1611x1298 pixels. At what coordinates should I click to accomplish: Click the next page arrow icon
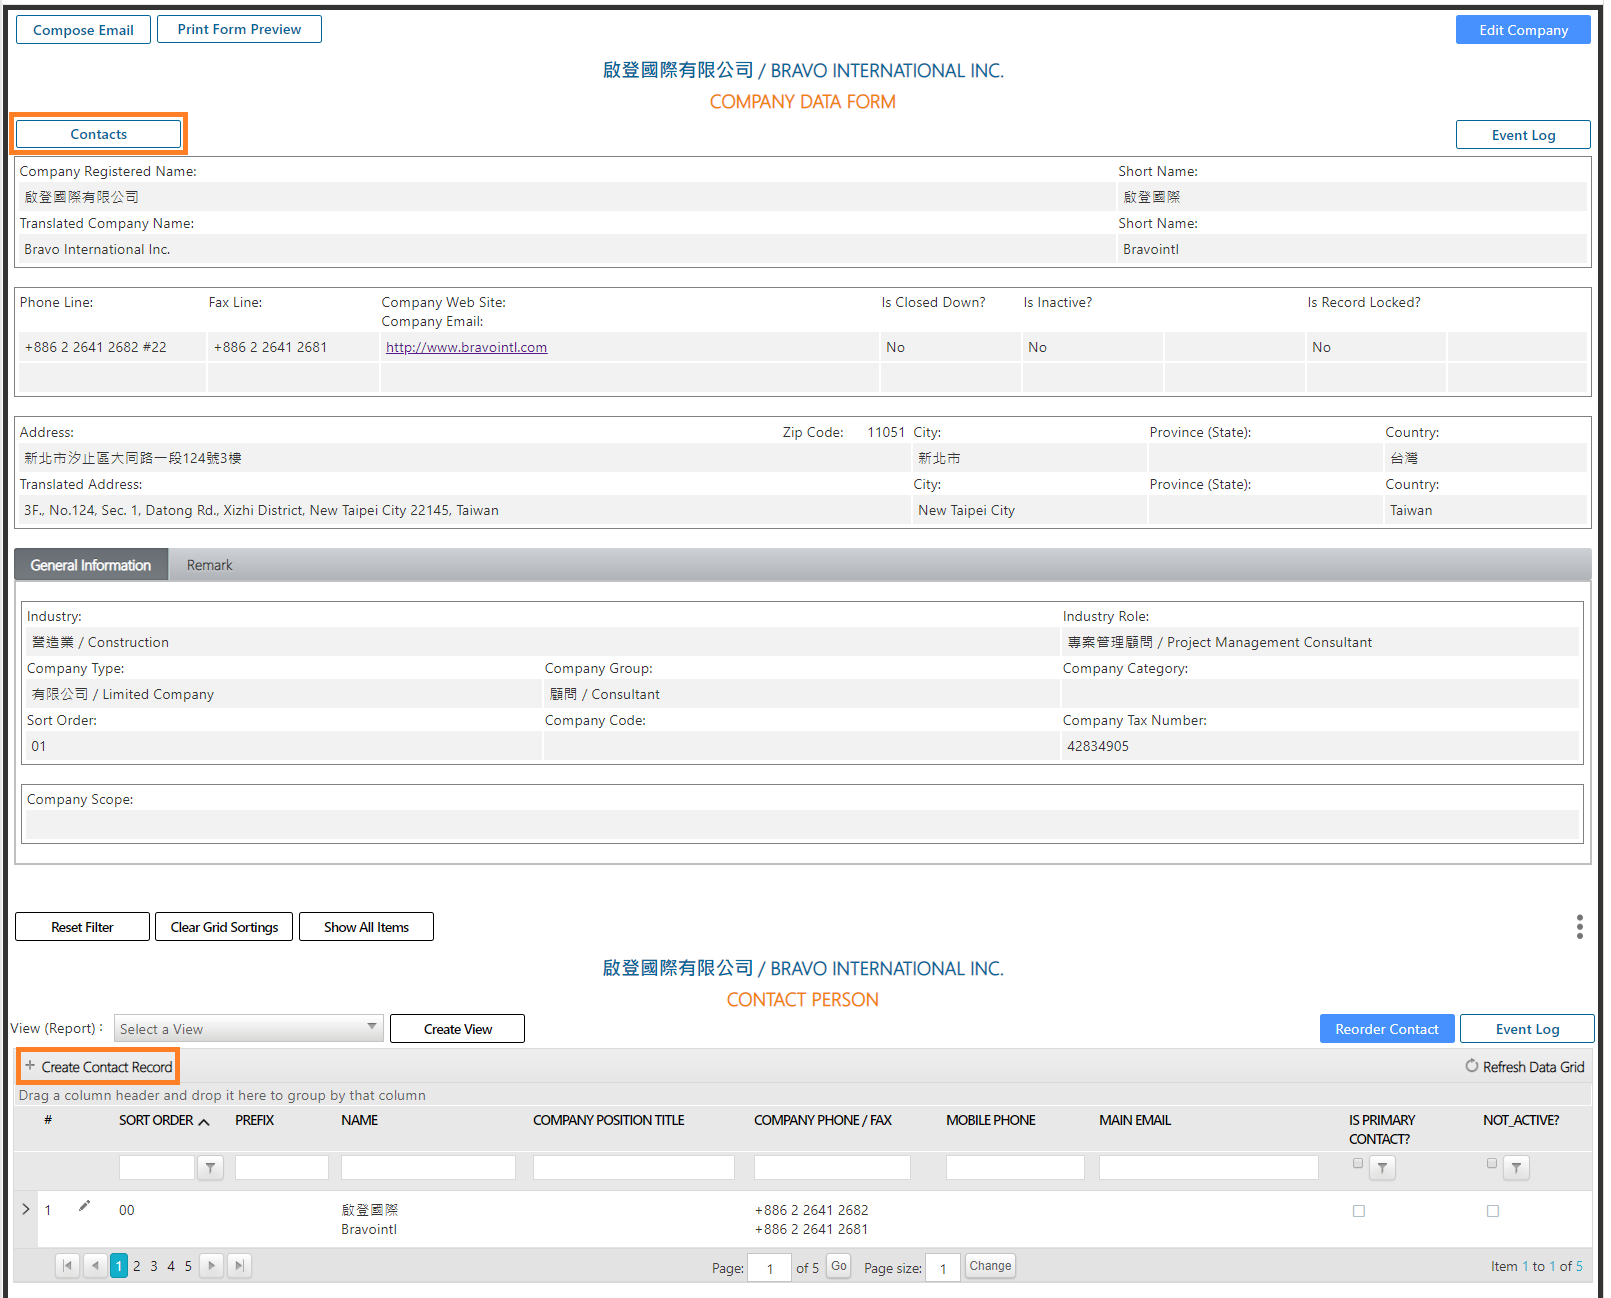pos(211,1265)
